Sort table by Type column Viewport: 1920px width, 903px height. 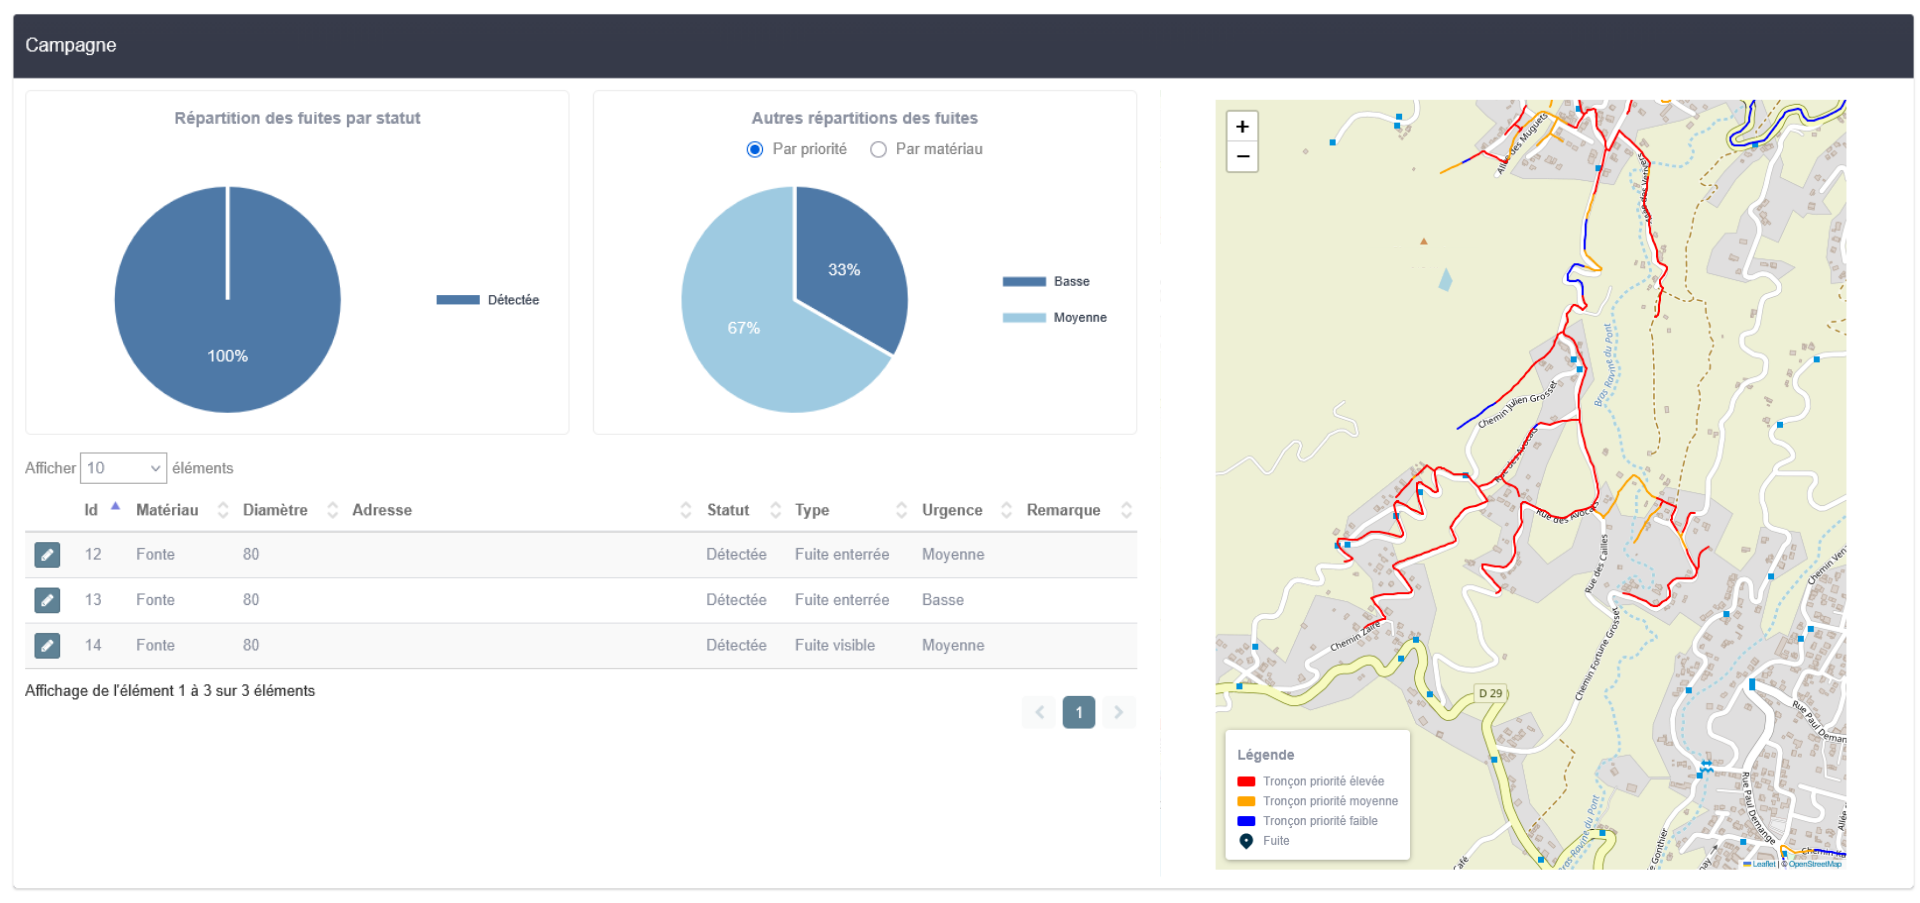point(850,510)
